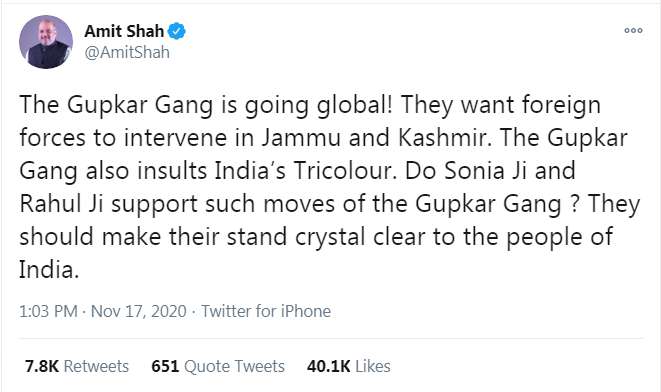This screenshot has width=661, height=392.
Task: Show the 40.1K Likes list
Action: (349, 366)
